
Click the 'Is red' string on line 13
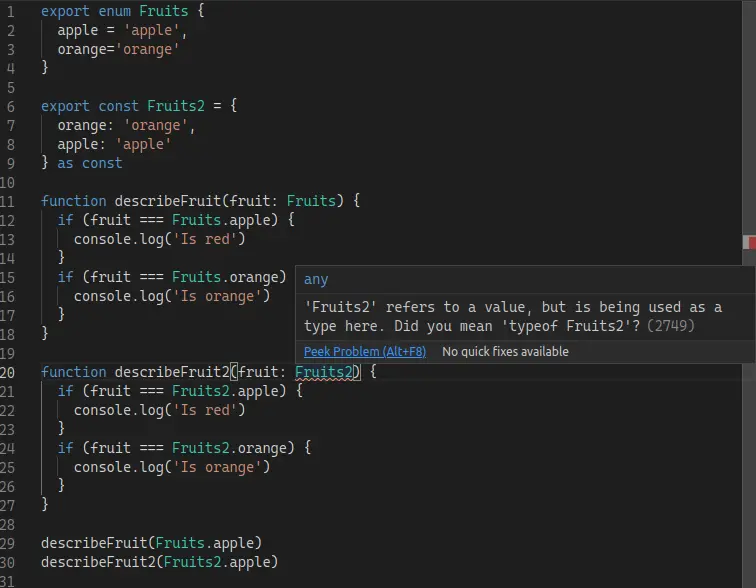(204, 239)
